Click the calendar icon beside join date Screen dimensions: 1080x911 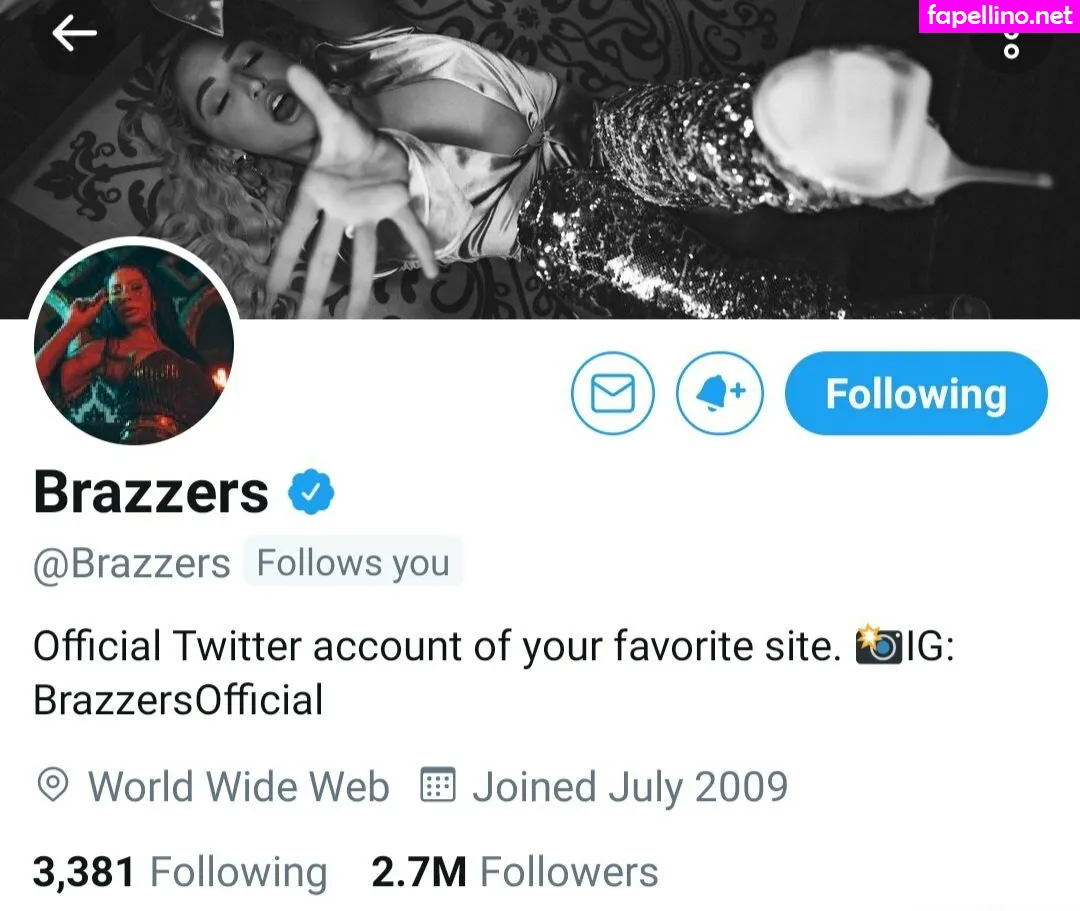pyautogui.click(x=437, y=785)
